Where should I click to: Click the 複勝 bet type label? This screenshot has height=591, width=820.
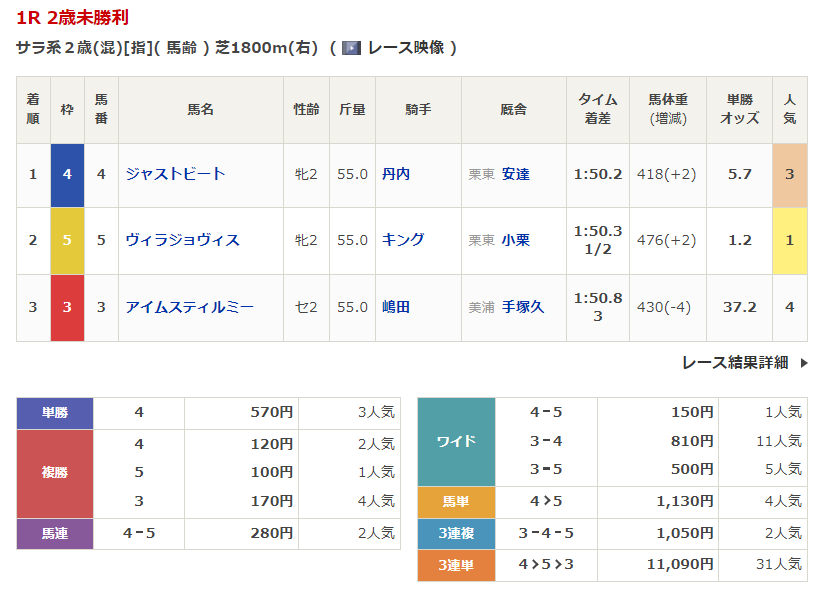click(55, 473)
